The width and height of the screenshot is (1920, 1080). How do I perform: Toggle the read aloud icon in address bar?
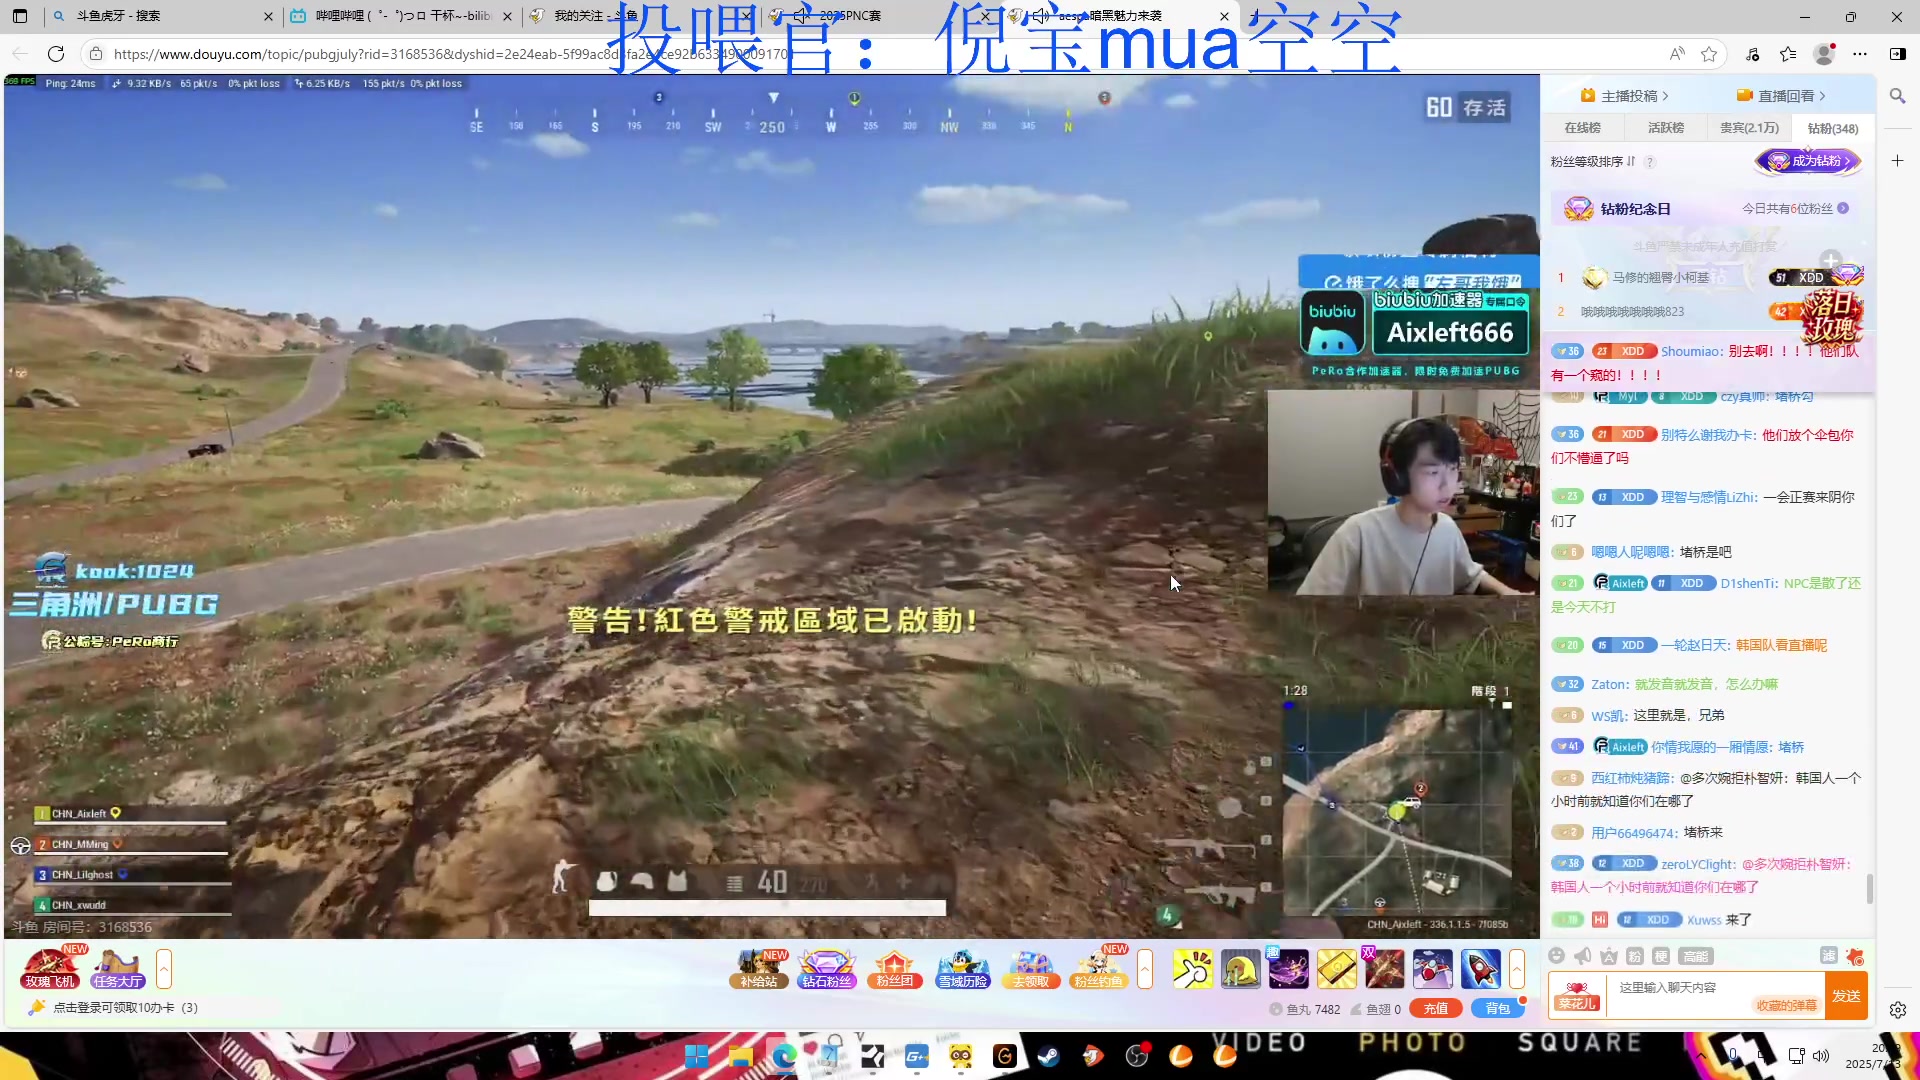click(x=1677, y=54)
